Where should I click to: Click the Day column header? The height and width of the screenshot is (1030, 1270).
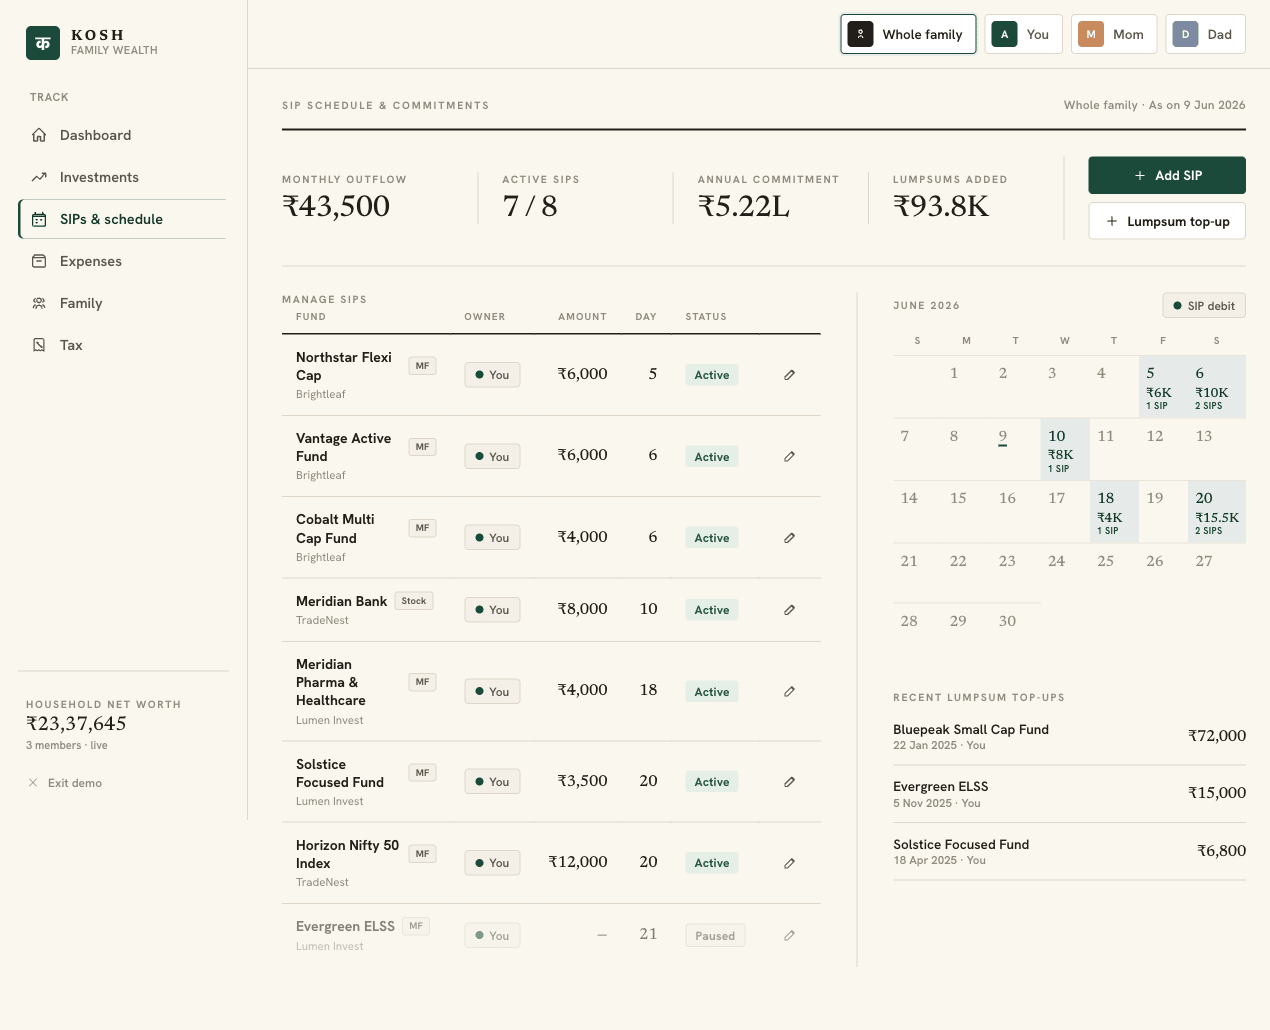tap(646, 317)
